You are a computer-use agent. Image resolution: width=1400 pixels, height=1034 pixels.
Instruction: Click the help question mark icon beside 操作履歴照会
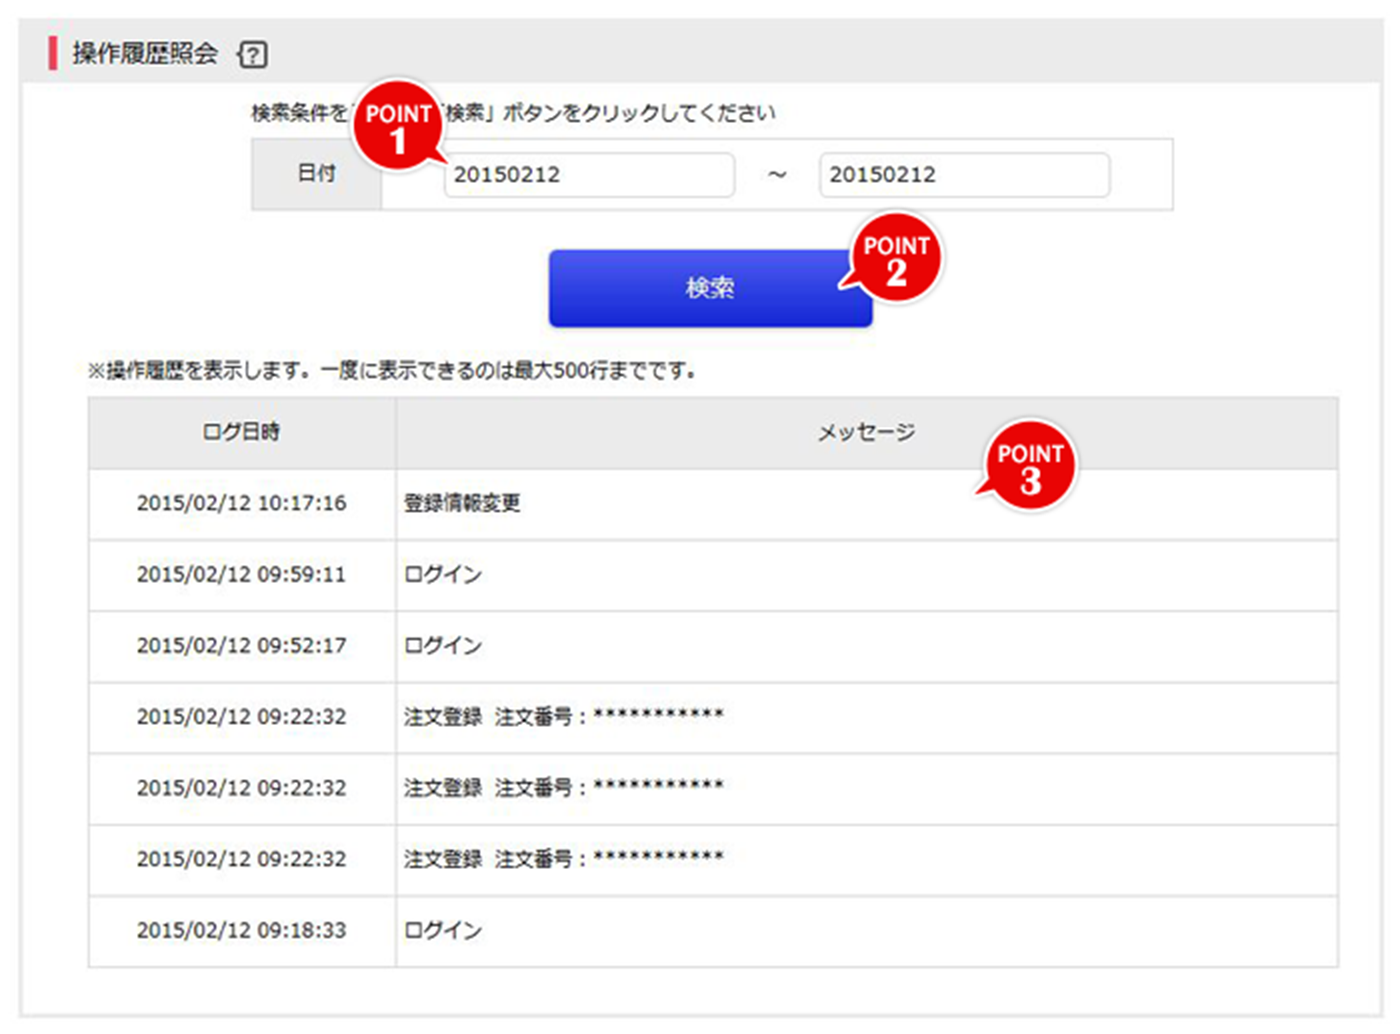pyautogui.click(x=253, y=54)
